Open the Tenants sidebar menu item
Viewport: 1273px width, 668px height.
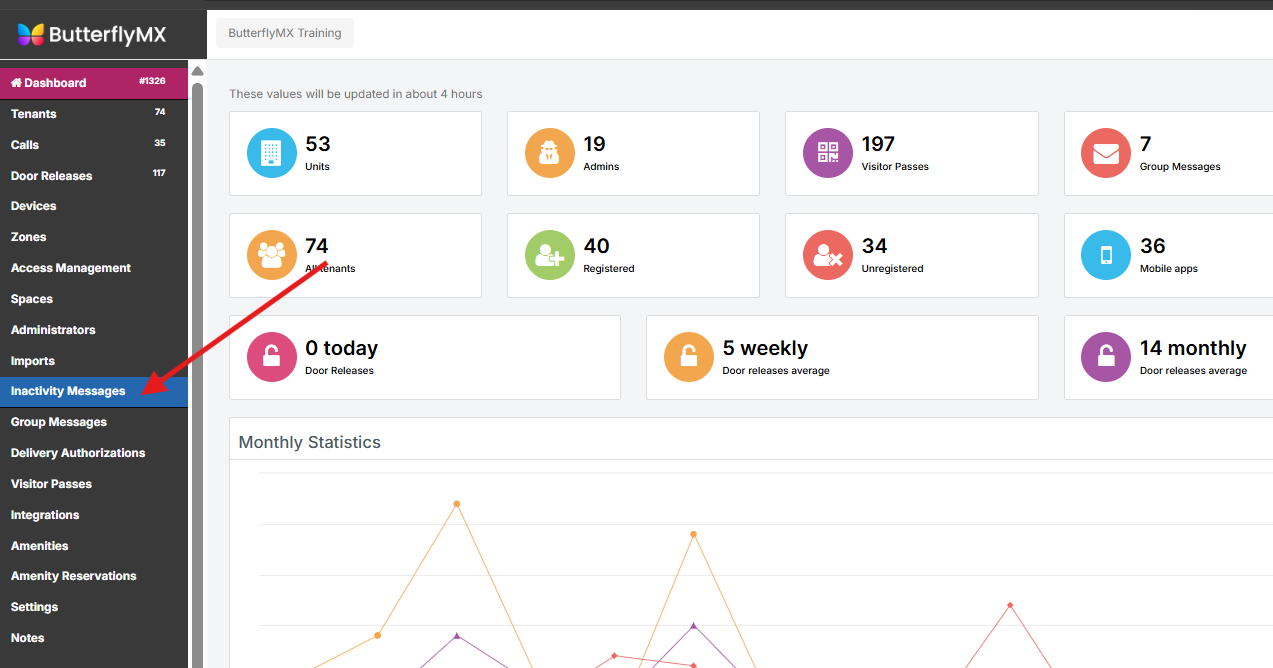pos(34,114)
